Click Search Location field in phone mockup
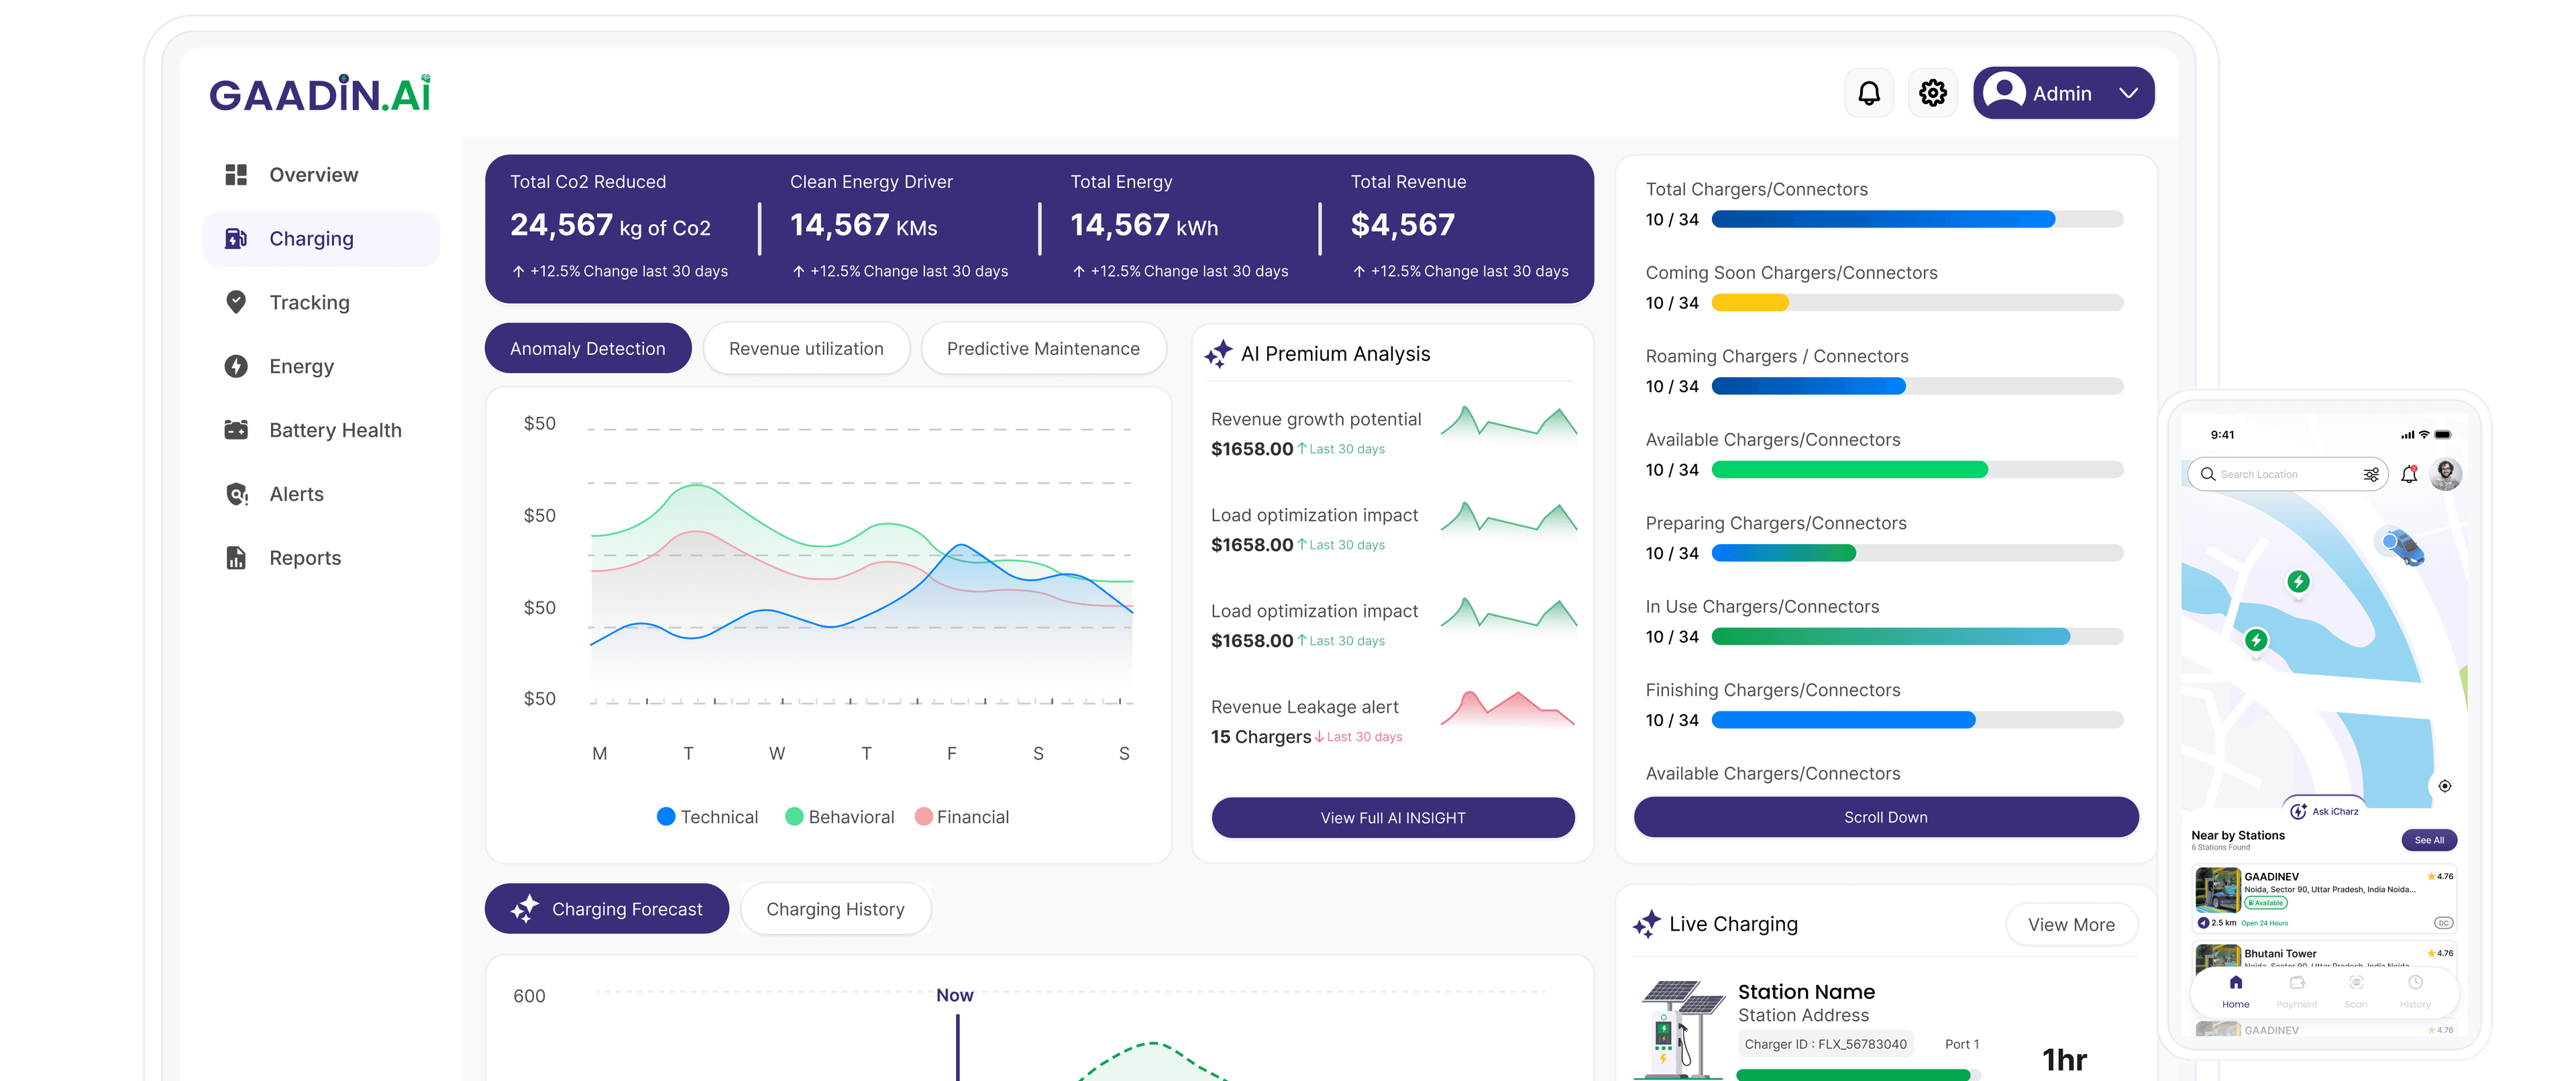Viewport: 2576px width, 1081px height. coord(2287,475)
